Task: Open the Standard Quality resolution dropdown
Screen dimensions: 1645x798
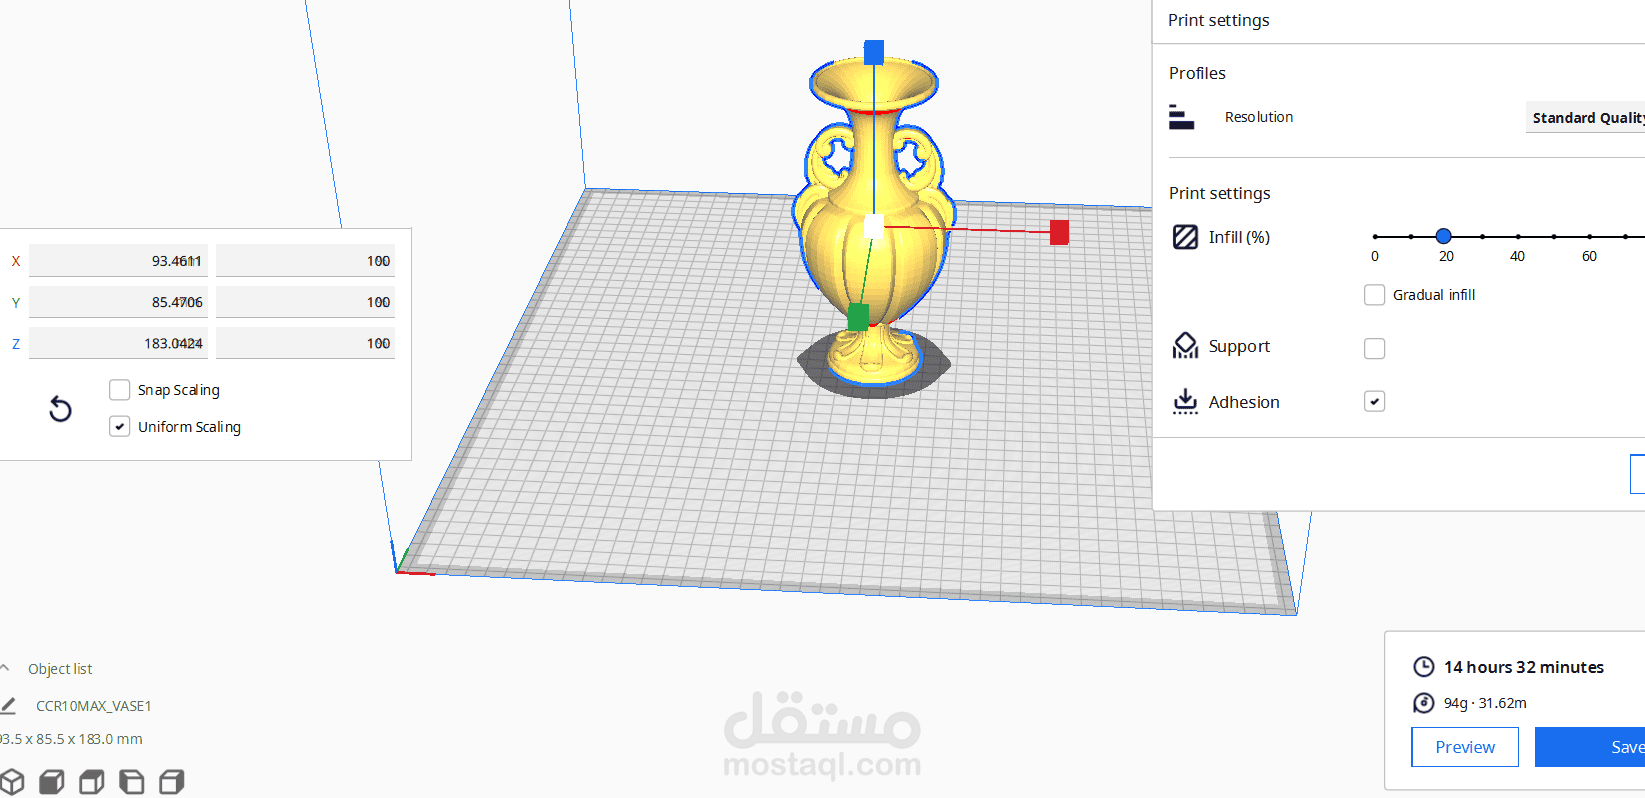Action: [x=1585, y=117]
